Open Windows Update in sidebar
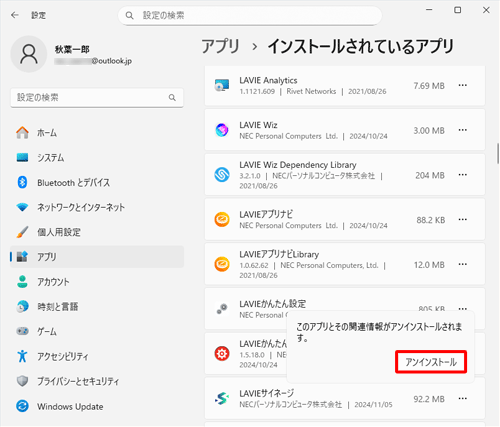The image size is (500, 427). tap(97, 406)
